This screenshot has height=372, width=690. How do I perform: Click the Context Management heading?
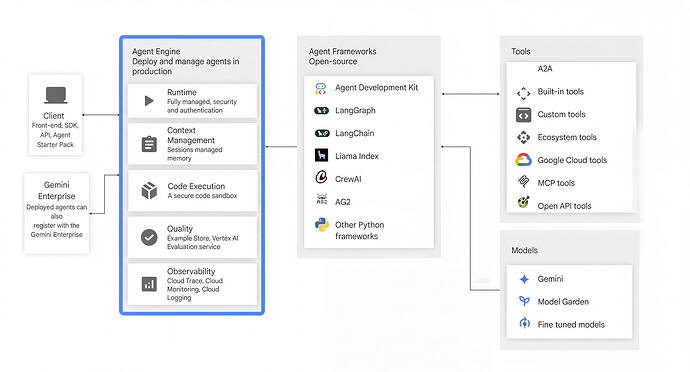pyautogui.click(x=191, y=136)
